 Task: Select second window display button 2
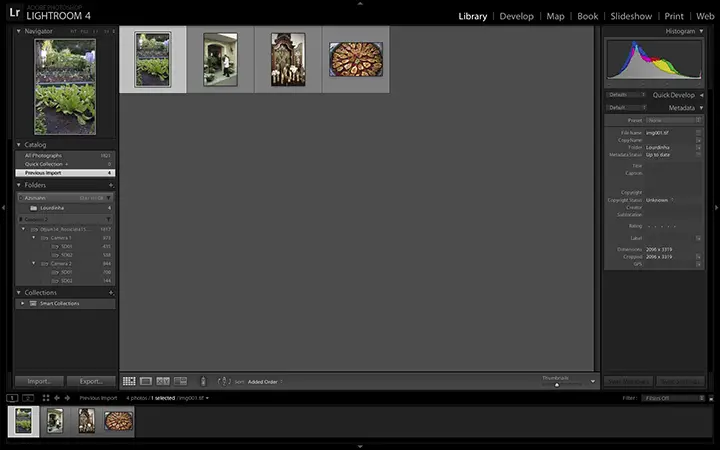click(28, 398)
